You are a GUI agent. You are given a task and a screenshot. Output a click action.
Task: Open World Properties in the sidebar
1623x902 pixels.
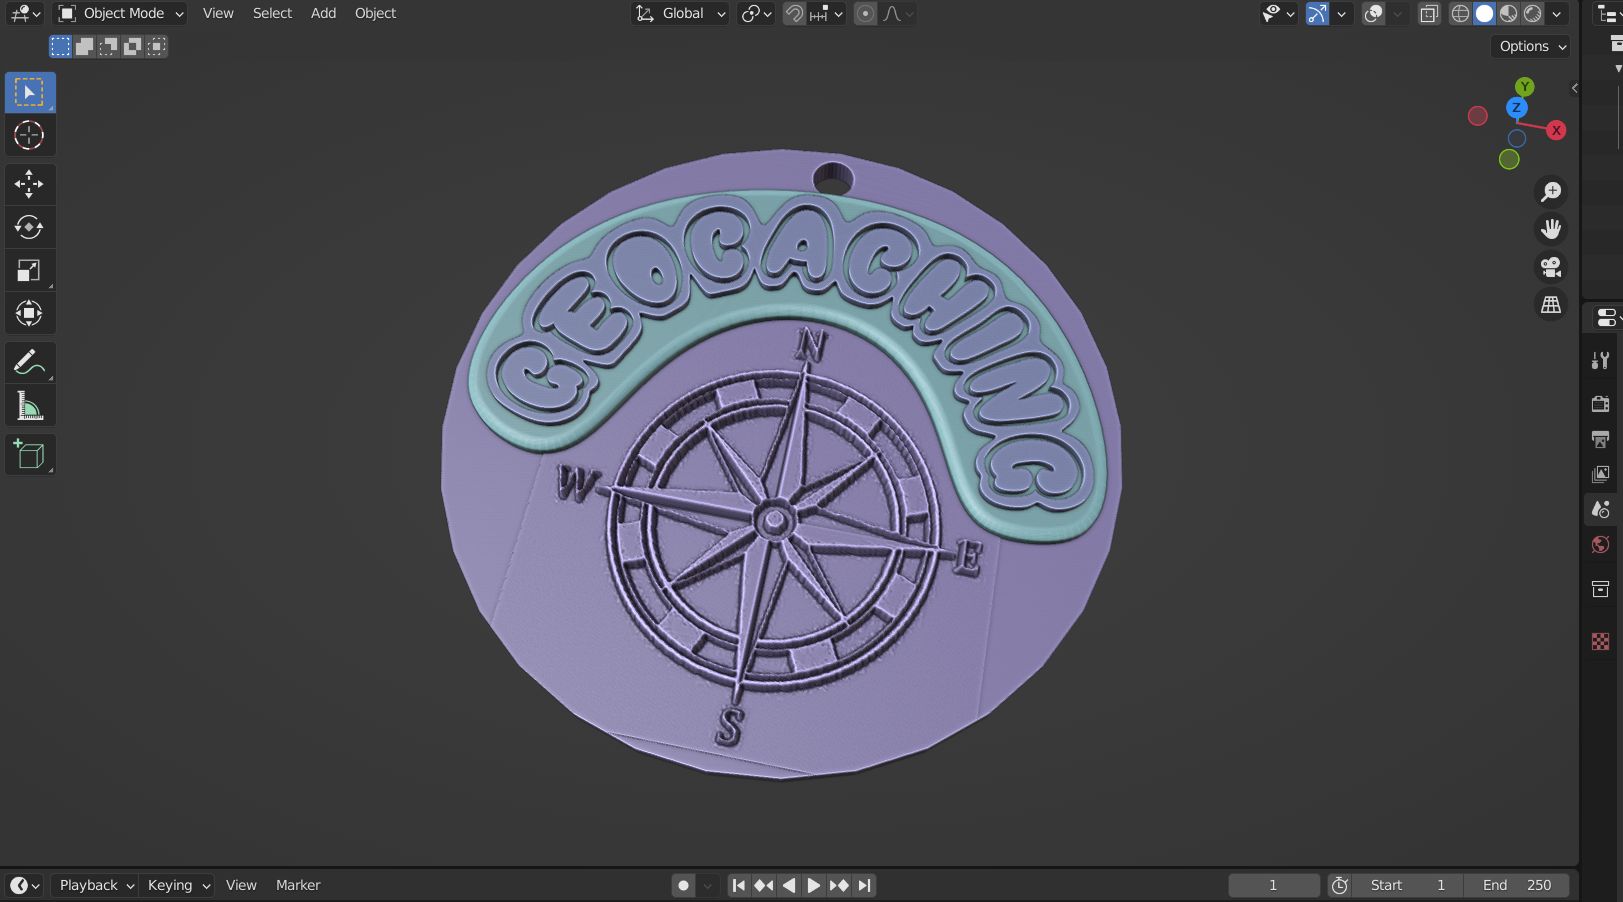[1599, 544]
